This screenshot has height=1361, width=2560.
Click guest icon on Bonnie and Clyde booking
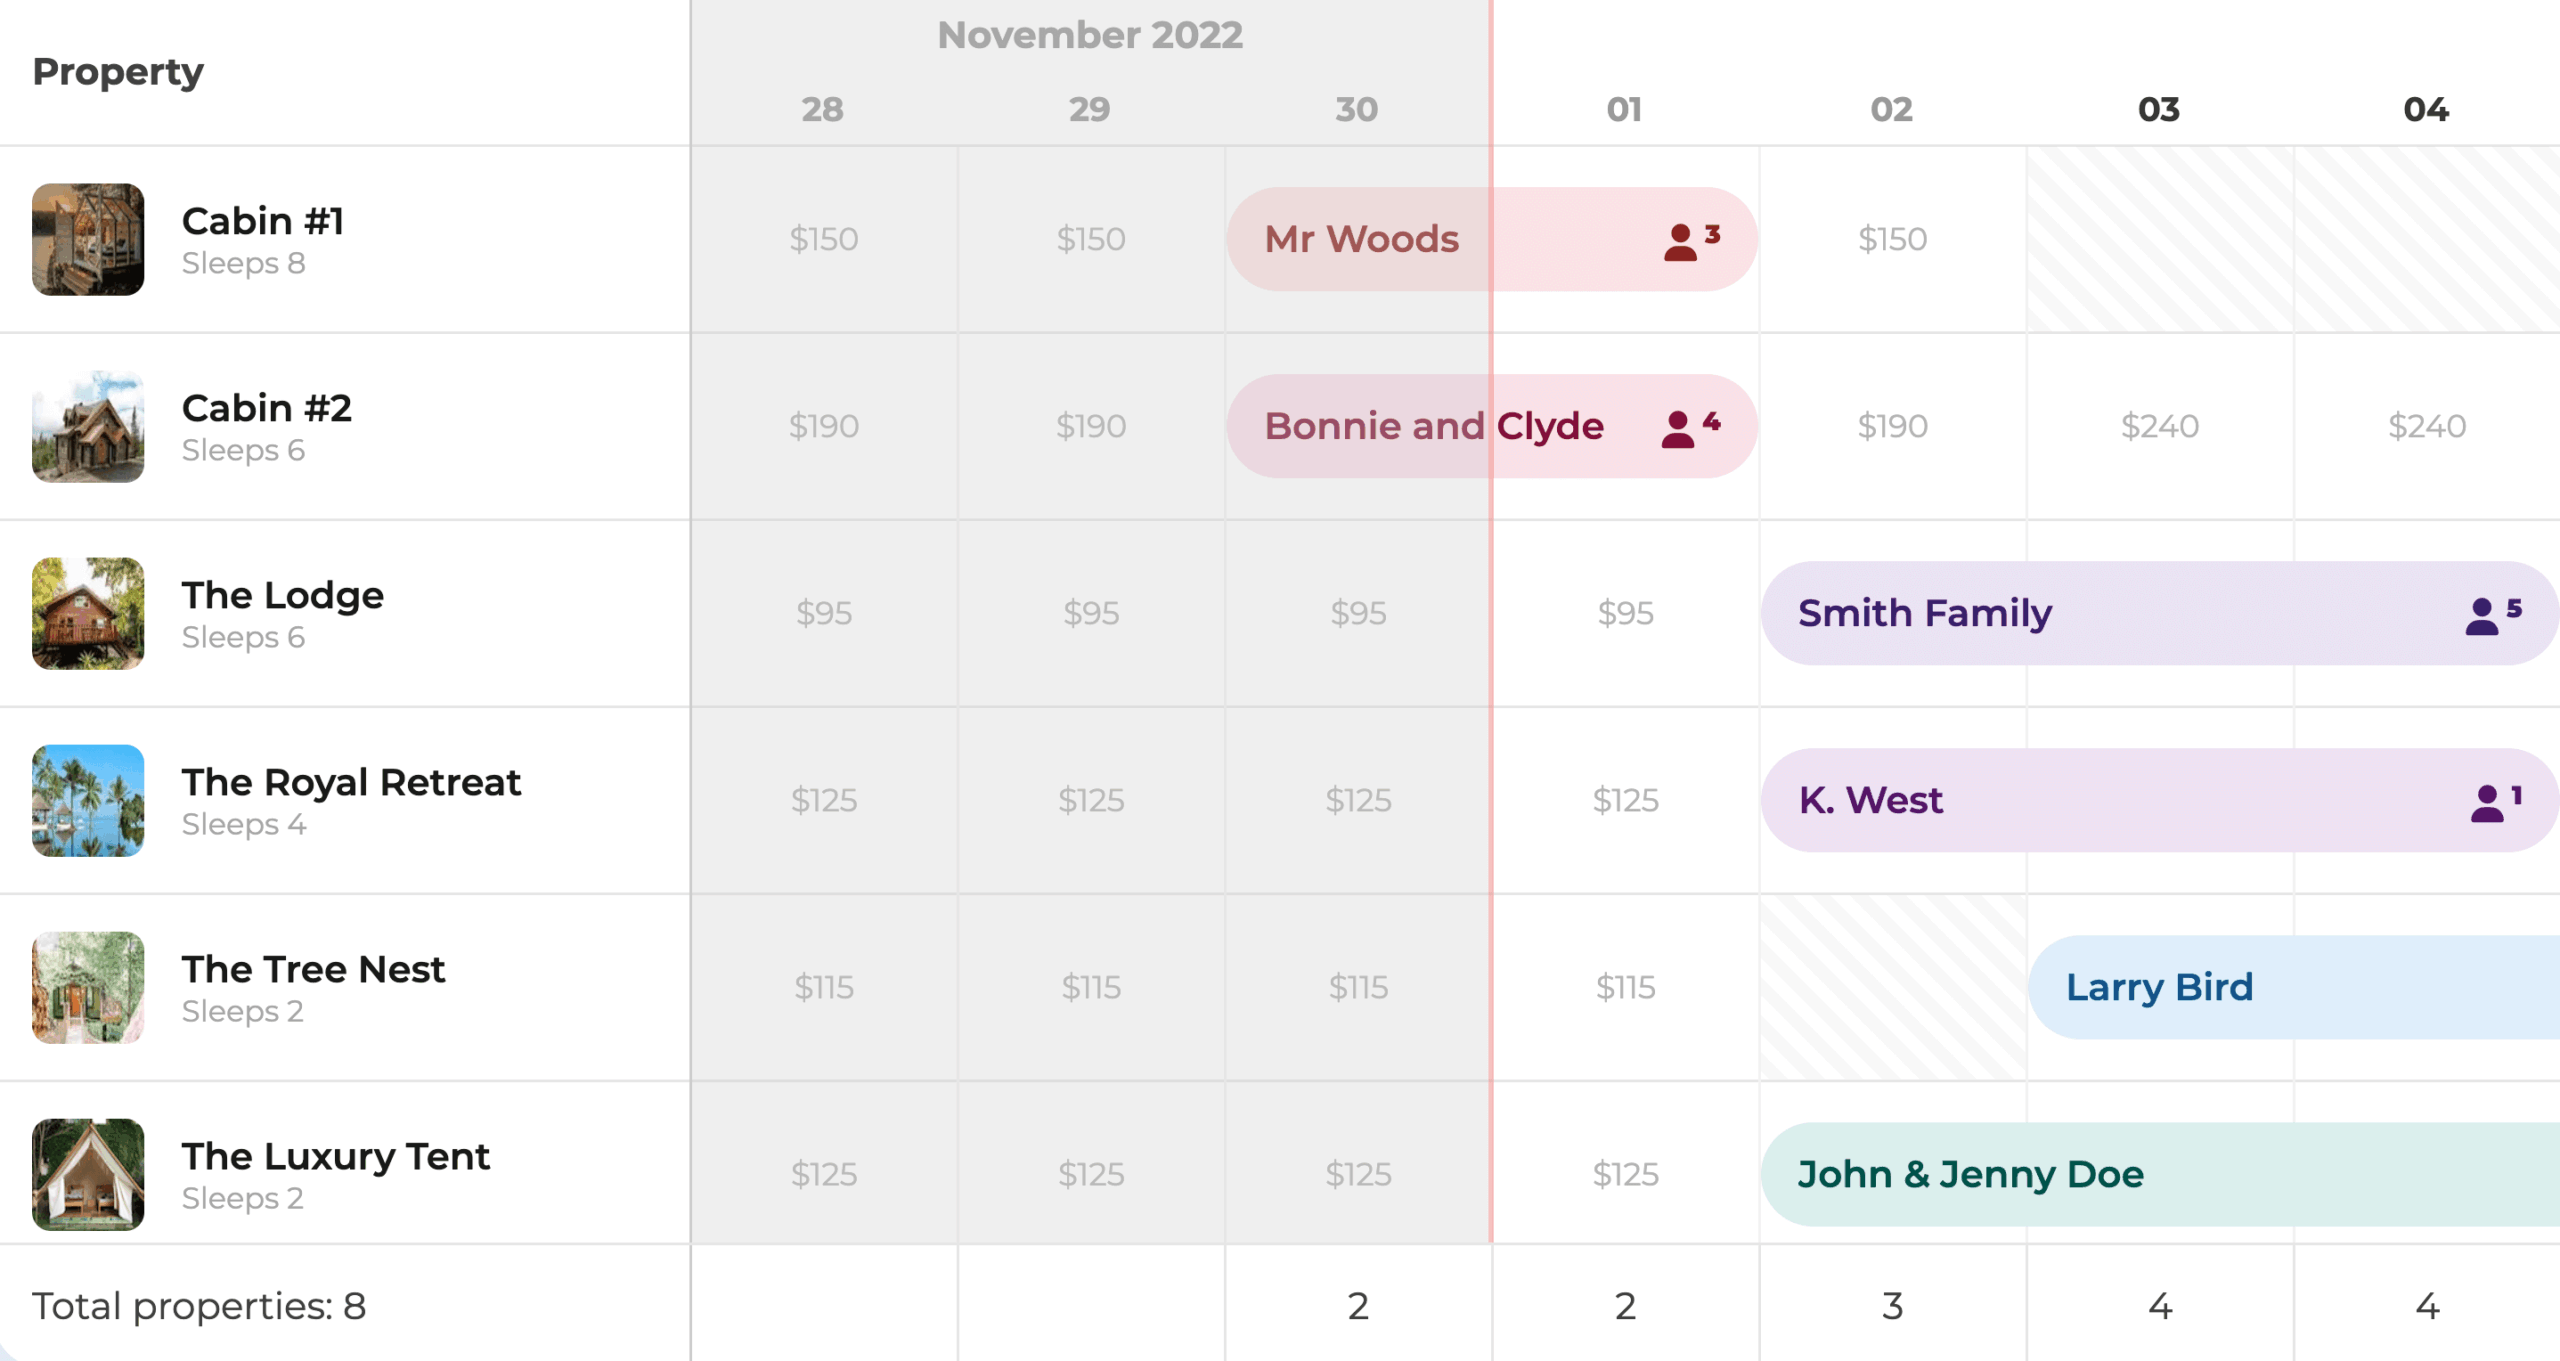pos(1689,428)
